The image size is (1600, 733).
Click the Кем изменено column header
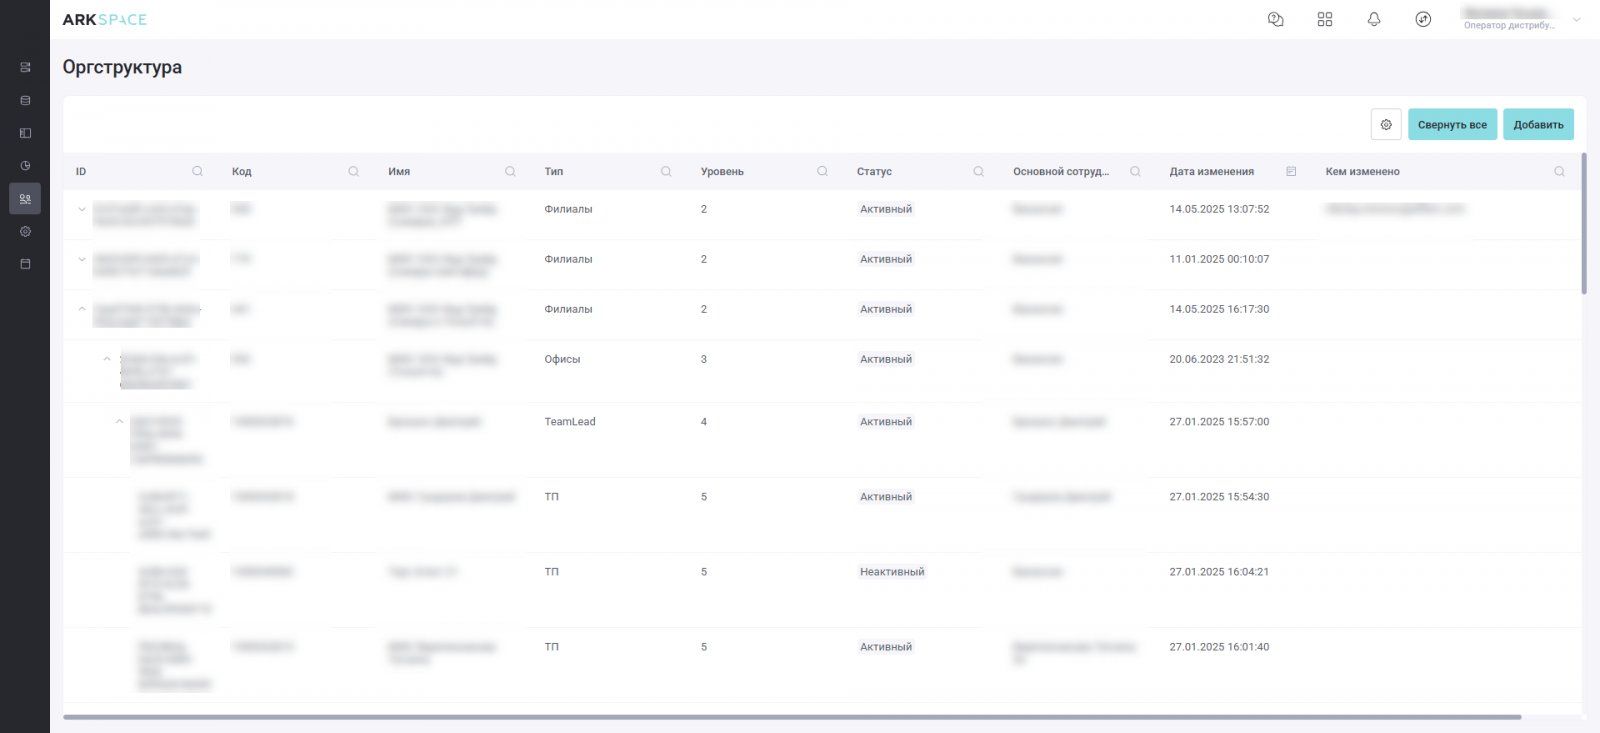1362,171
